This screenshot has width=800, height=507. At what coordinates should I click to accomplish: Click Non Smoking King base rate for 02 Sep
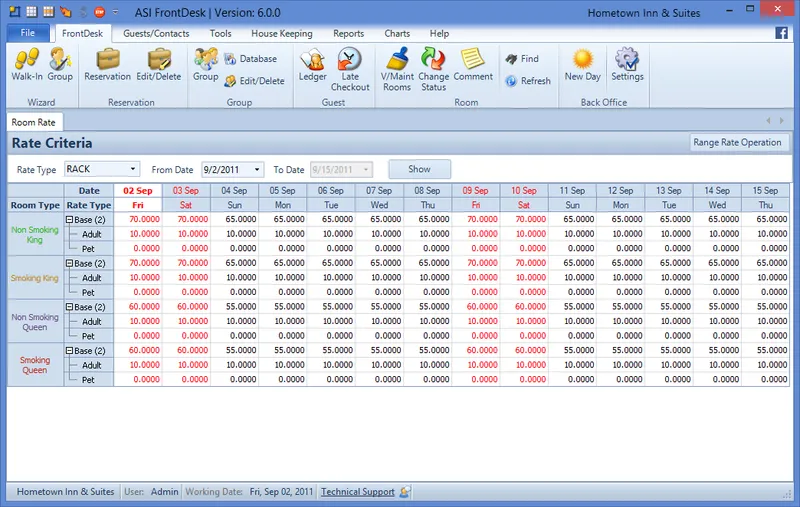pyautogui.click(x=138, y=219)
